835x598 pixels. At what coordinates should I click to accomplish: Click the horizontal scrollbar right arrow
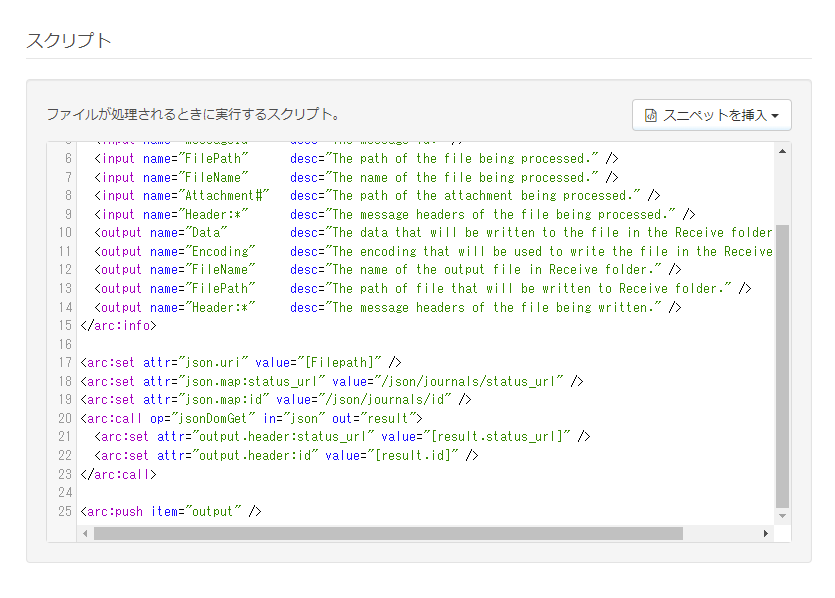point(766,533)
